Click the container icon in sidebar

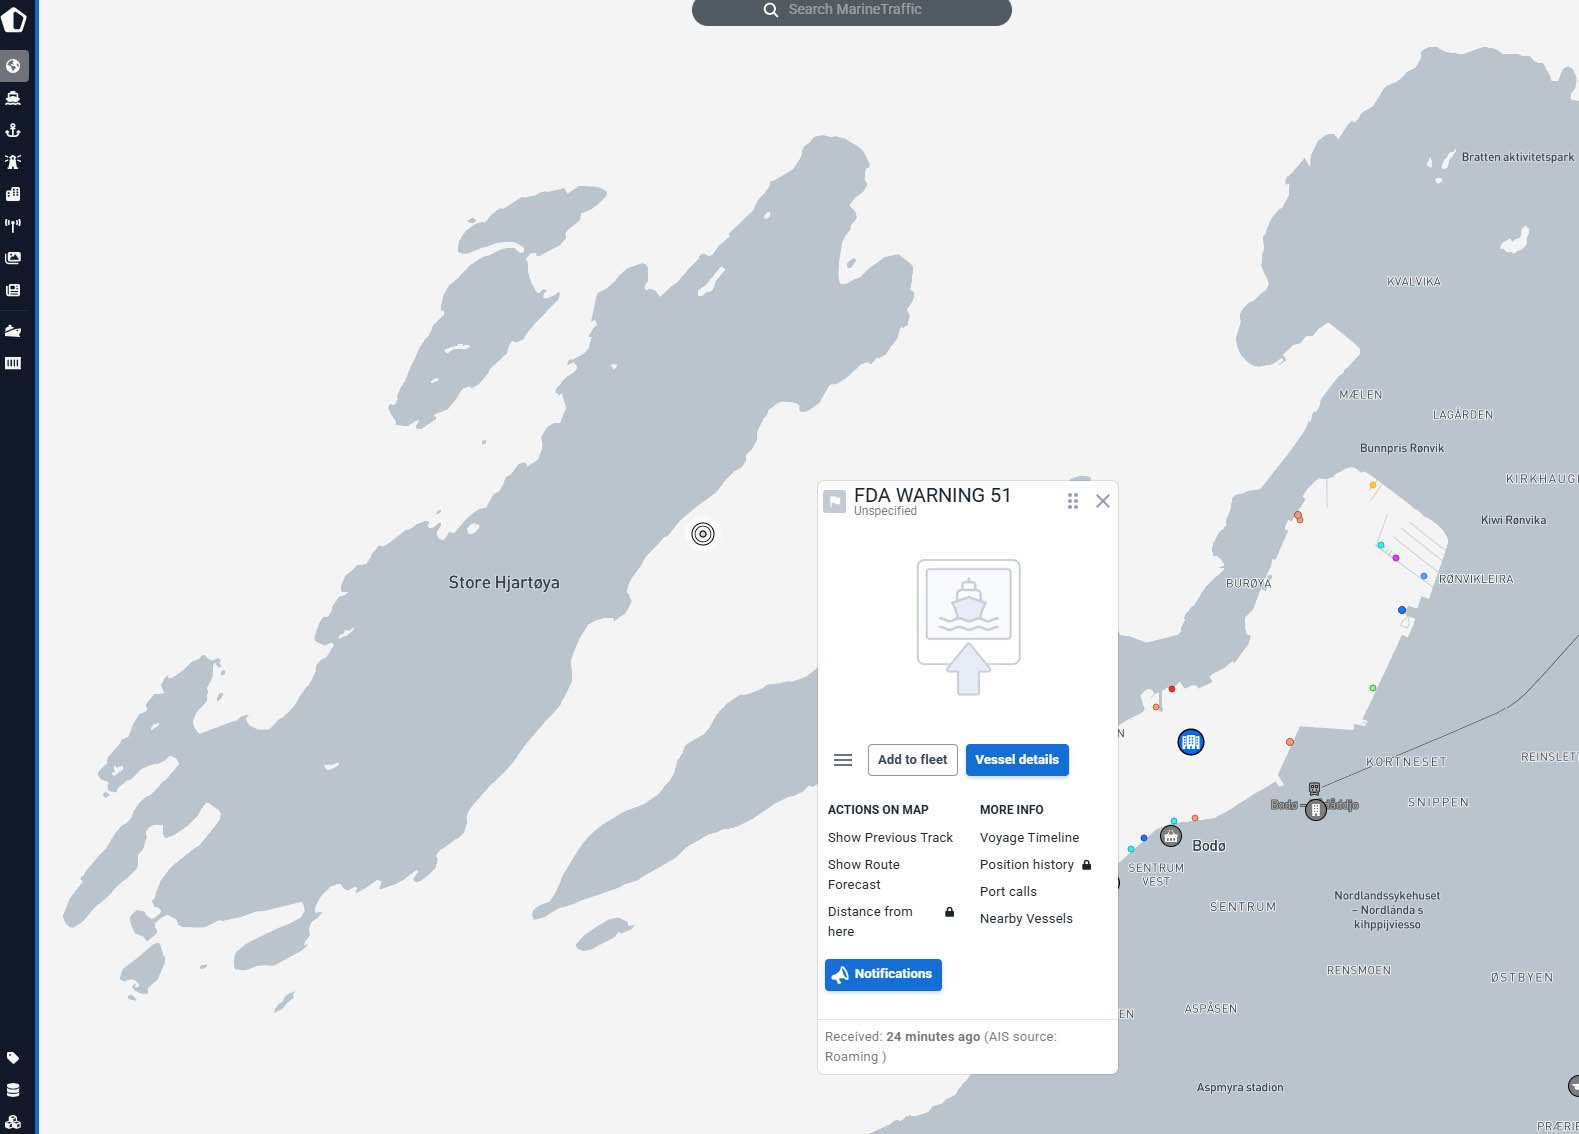click(13, 363)
